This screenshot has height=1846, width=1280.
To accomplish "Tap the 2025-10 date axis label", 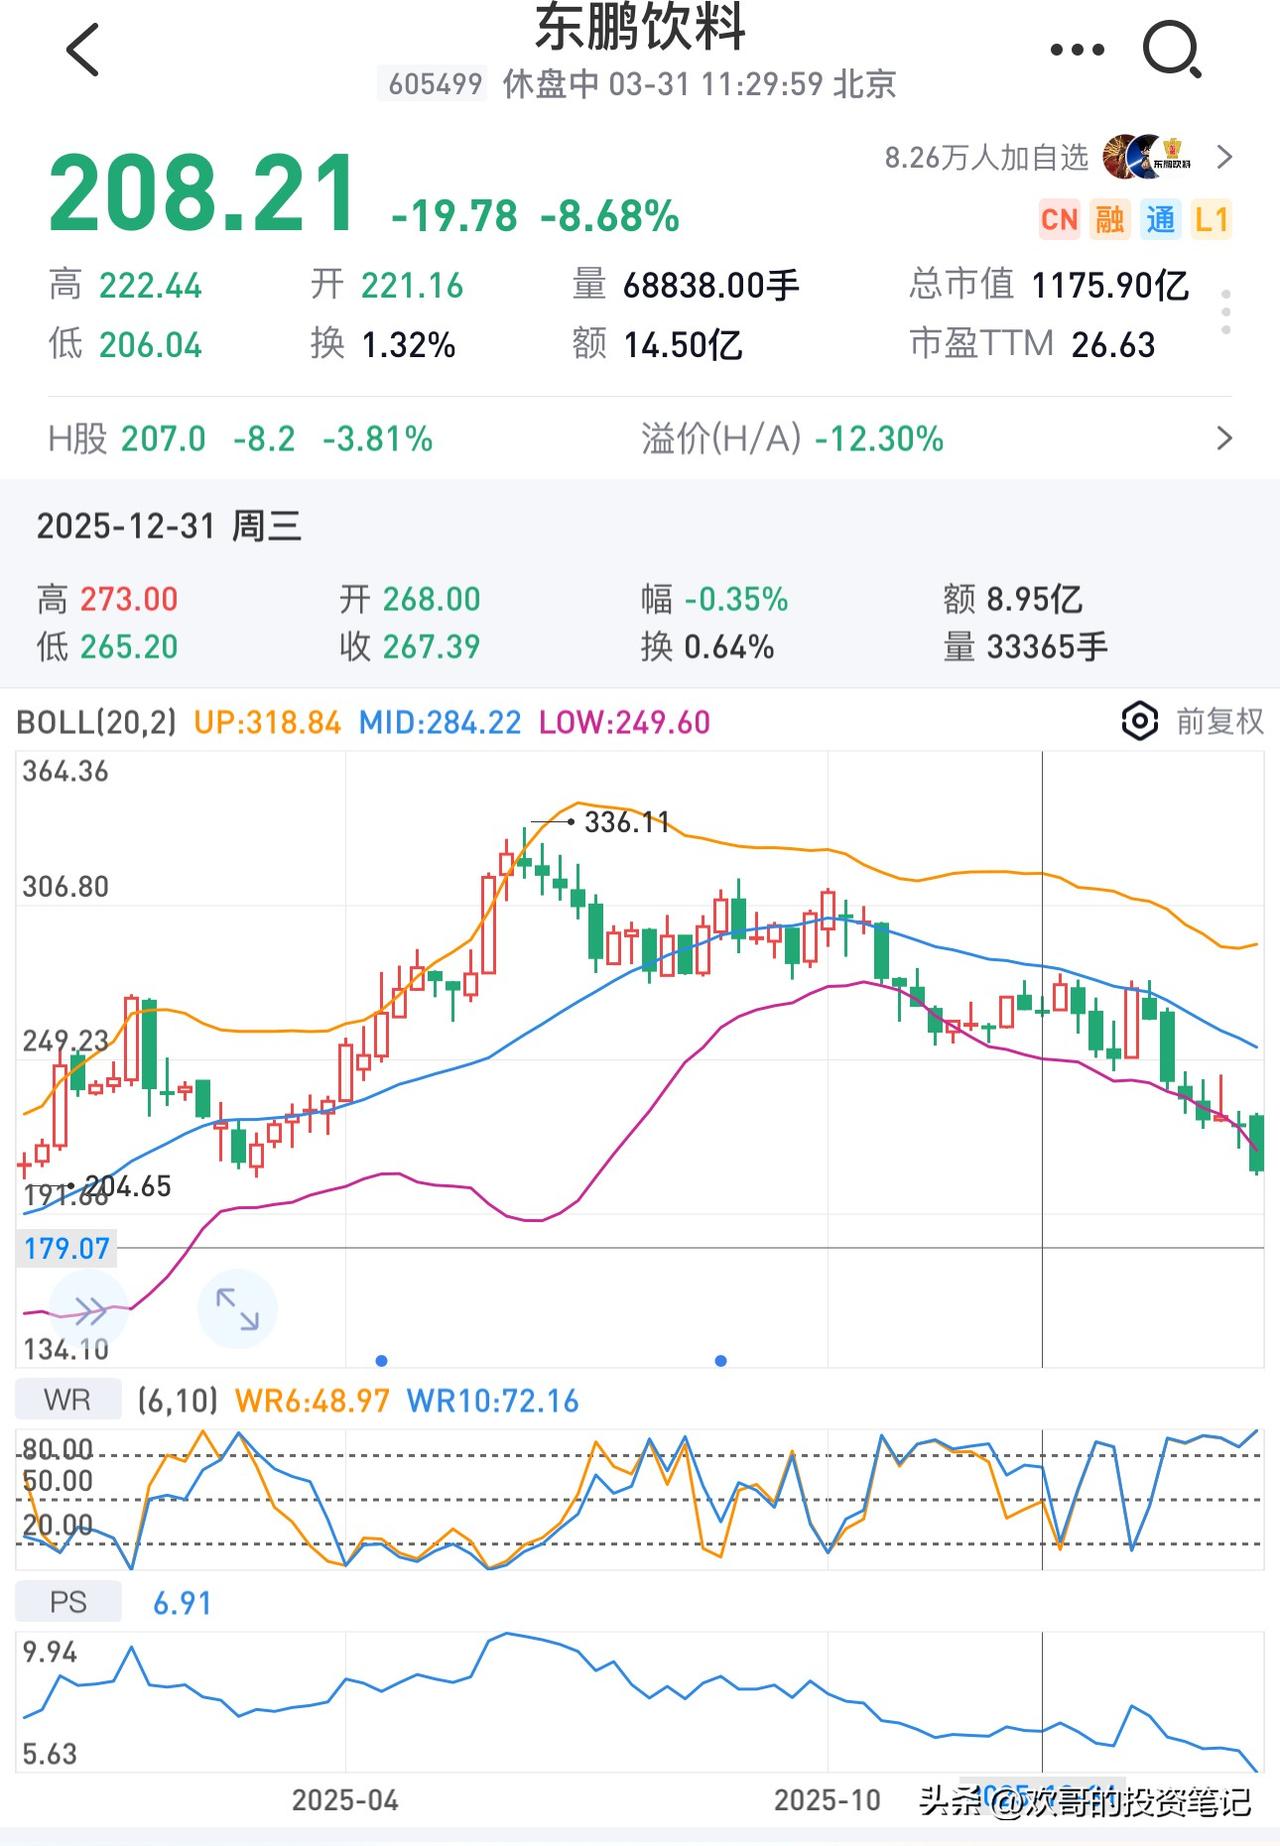I will pos(827,1800).
